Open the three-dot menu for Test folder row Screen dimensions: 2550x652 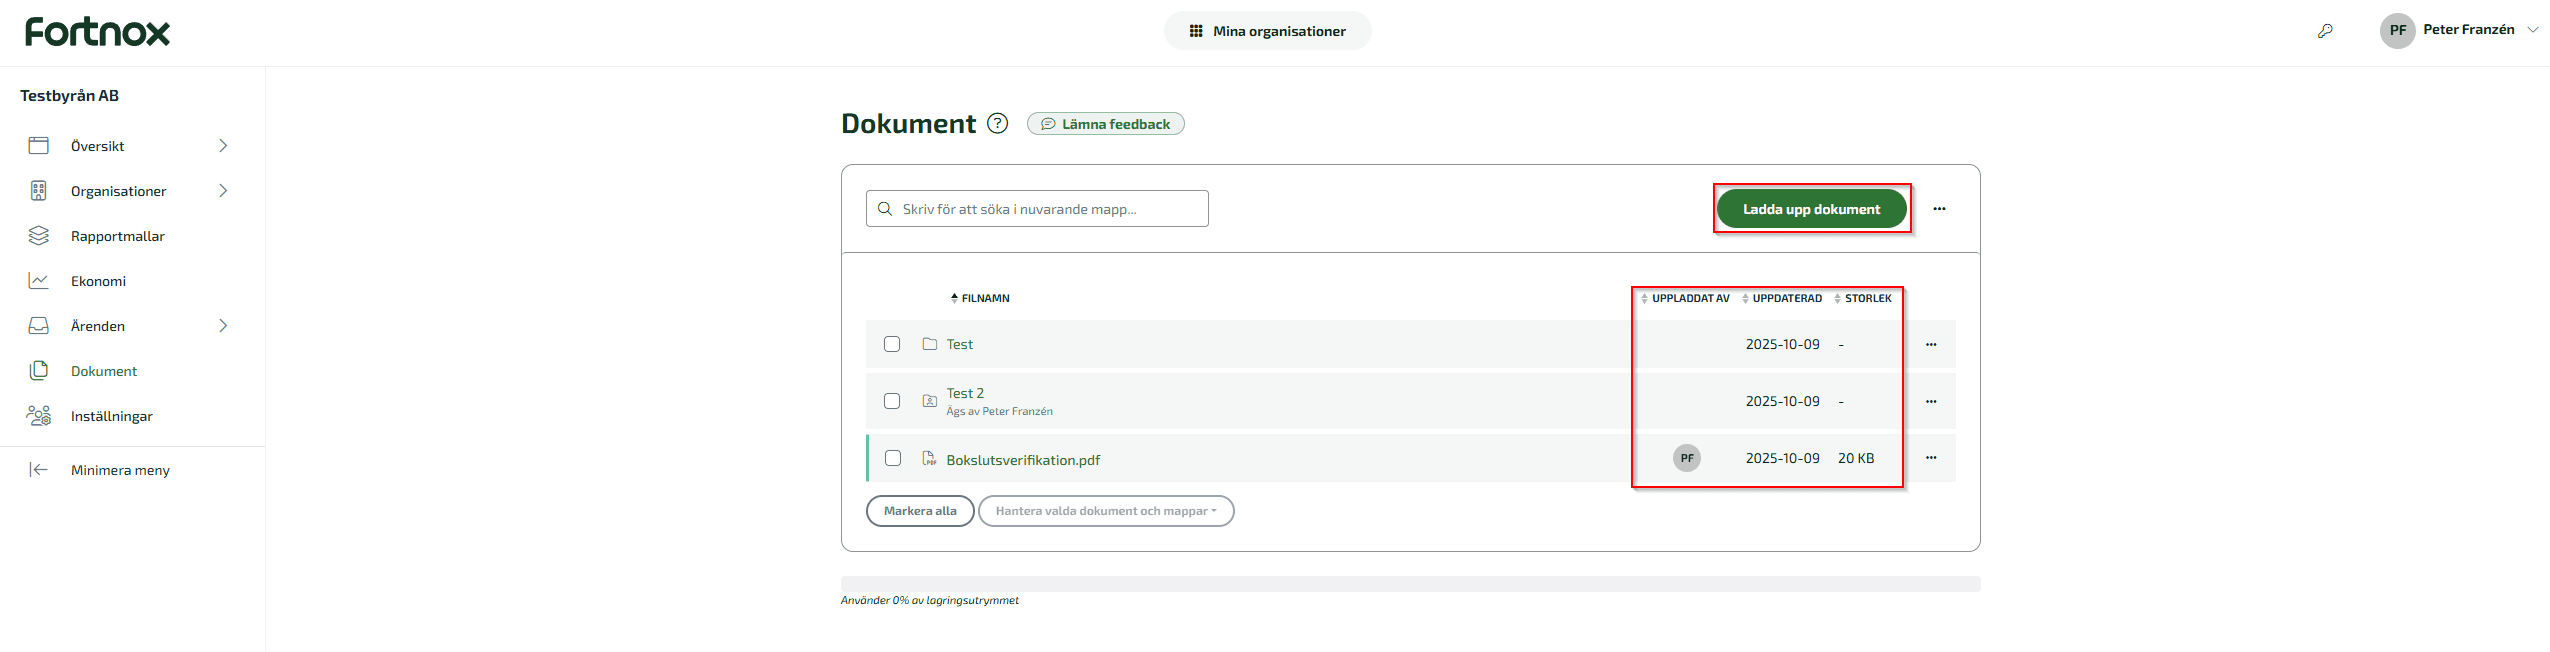pyautogui.click(x=1931, y=344)
